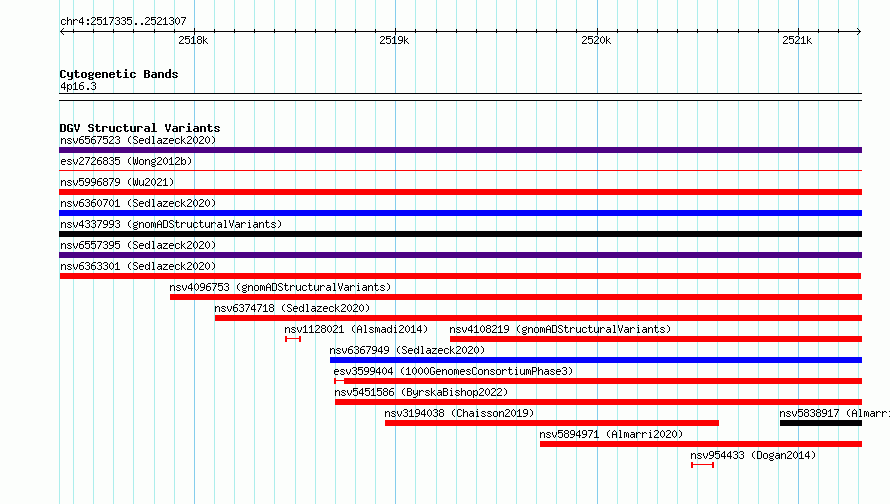Open the nsv5894971 (Almarri2020) label
The height and width of the screenshot is (504, 890).
pos(611,434)
